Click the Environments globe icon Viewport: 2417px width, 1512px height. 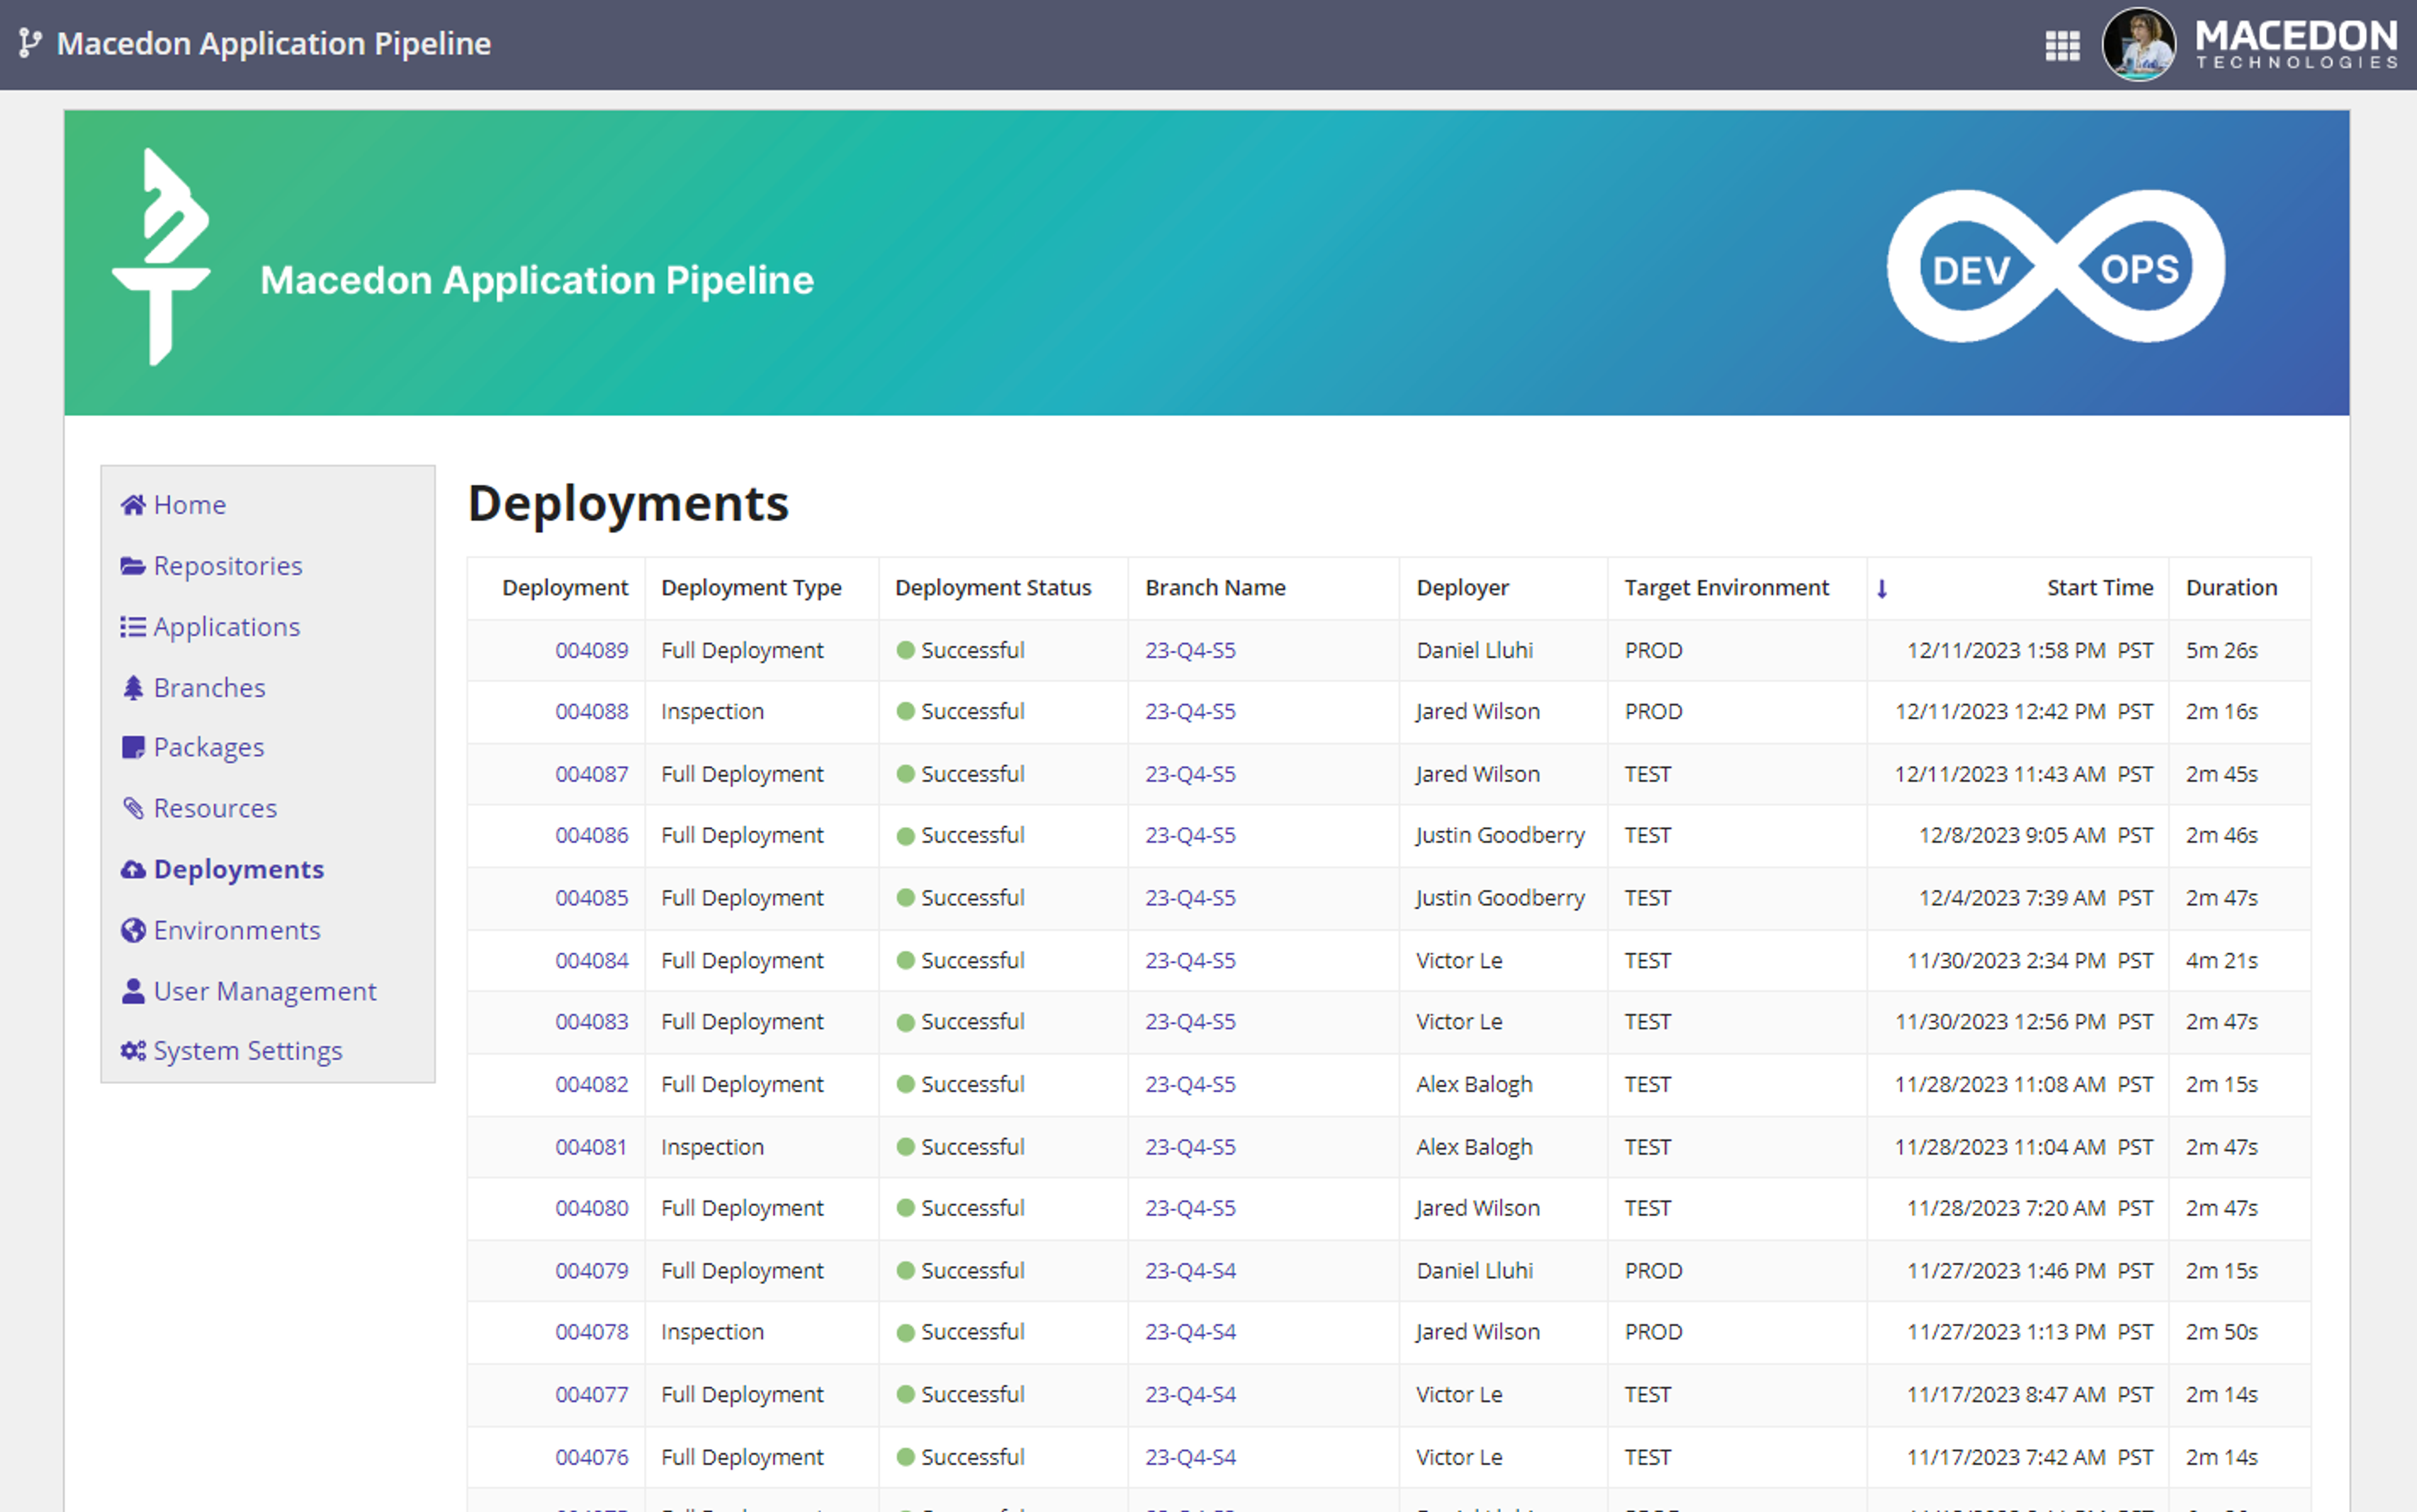click(x=133, y=931)
